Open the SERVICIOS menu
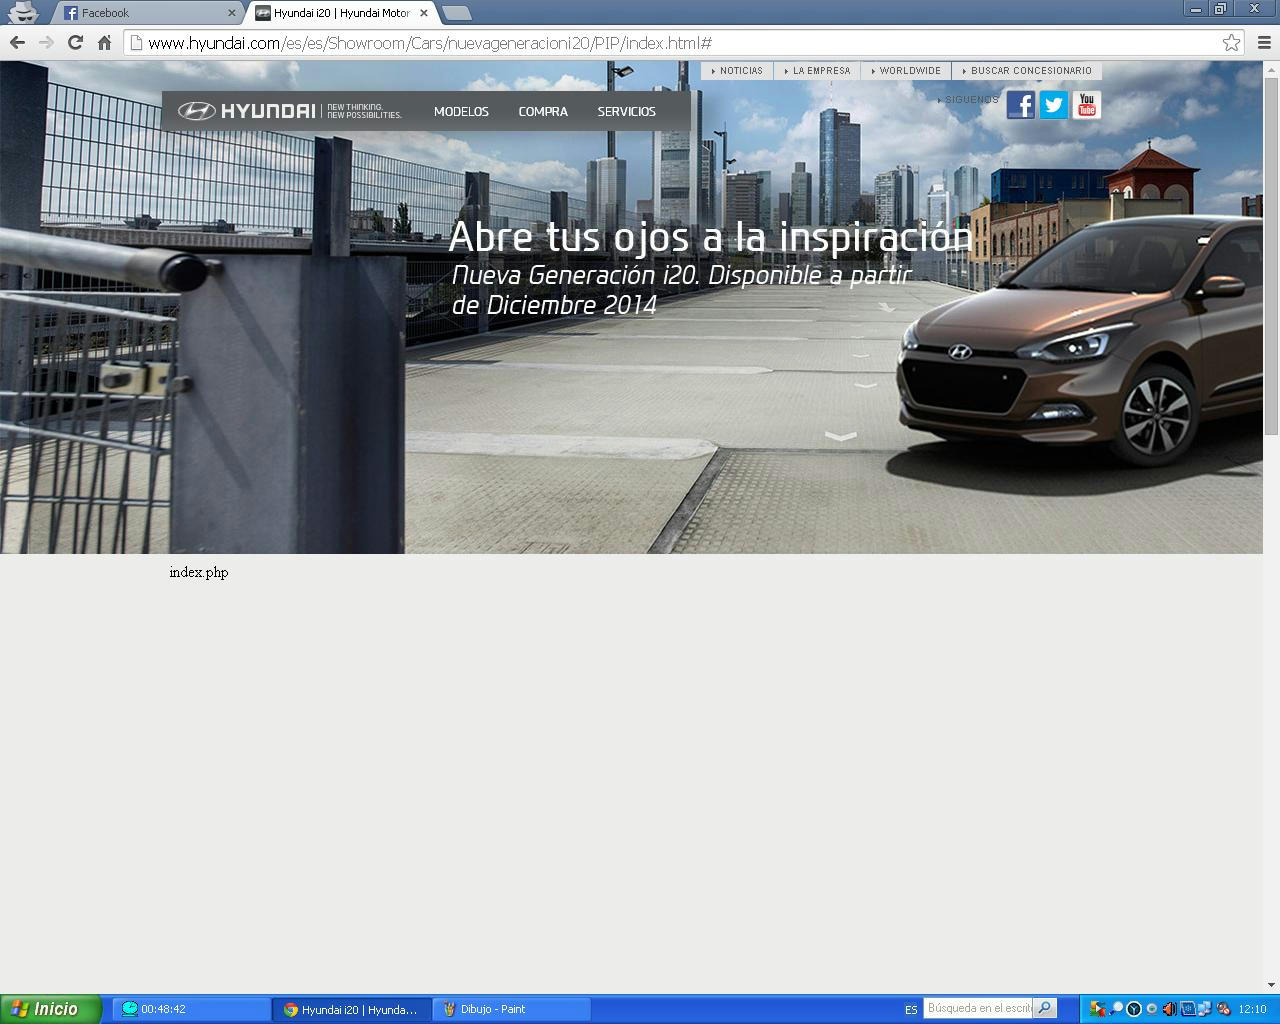The image size is (1280, 1024). coord(627,111)
